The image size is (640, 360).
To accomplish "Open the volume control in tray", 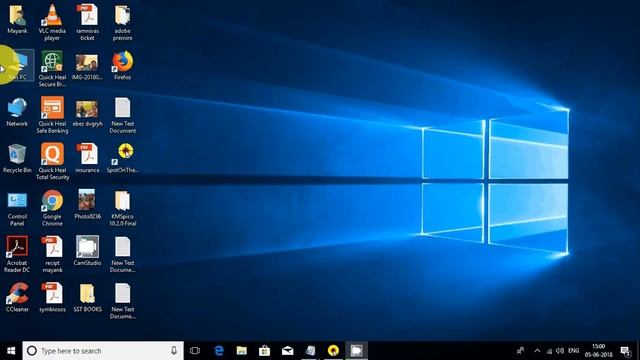I will click(x=560, y=351).
